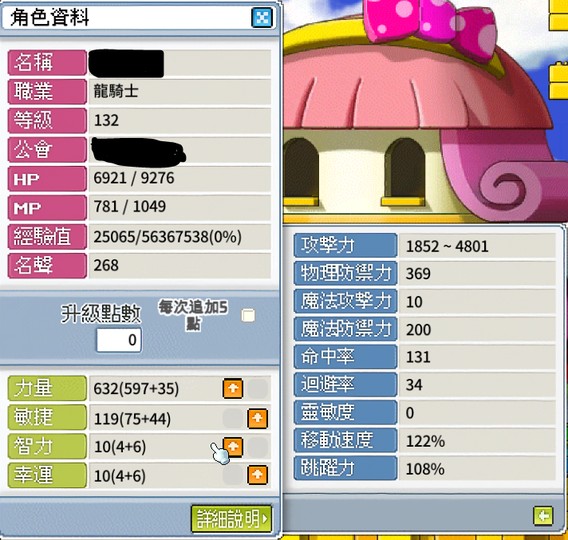The image size is (568, 540).
Task: Click the 經驗值 value row
Action: point(180,237)
